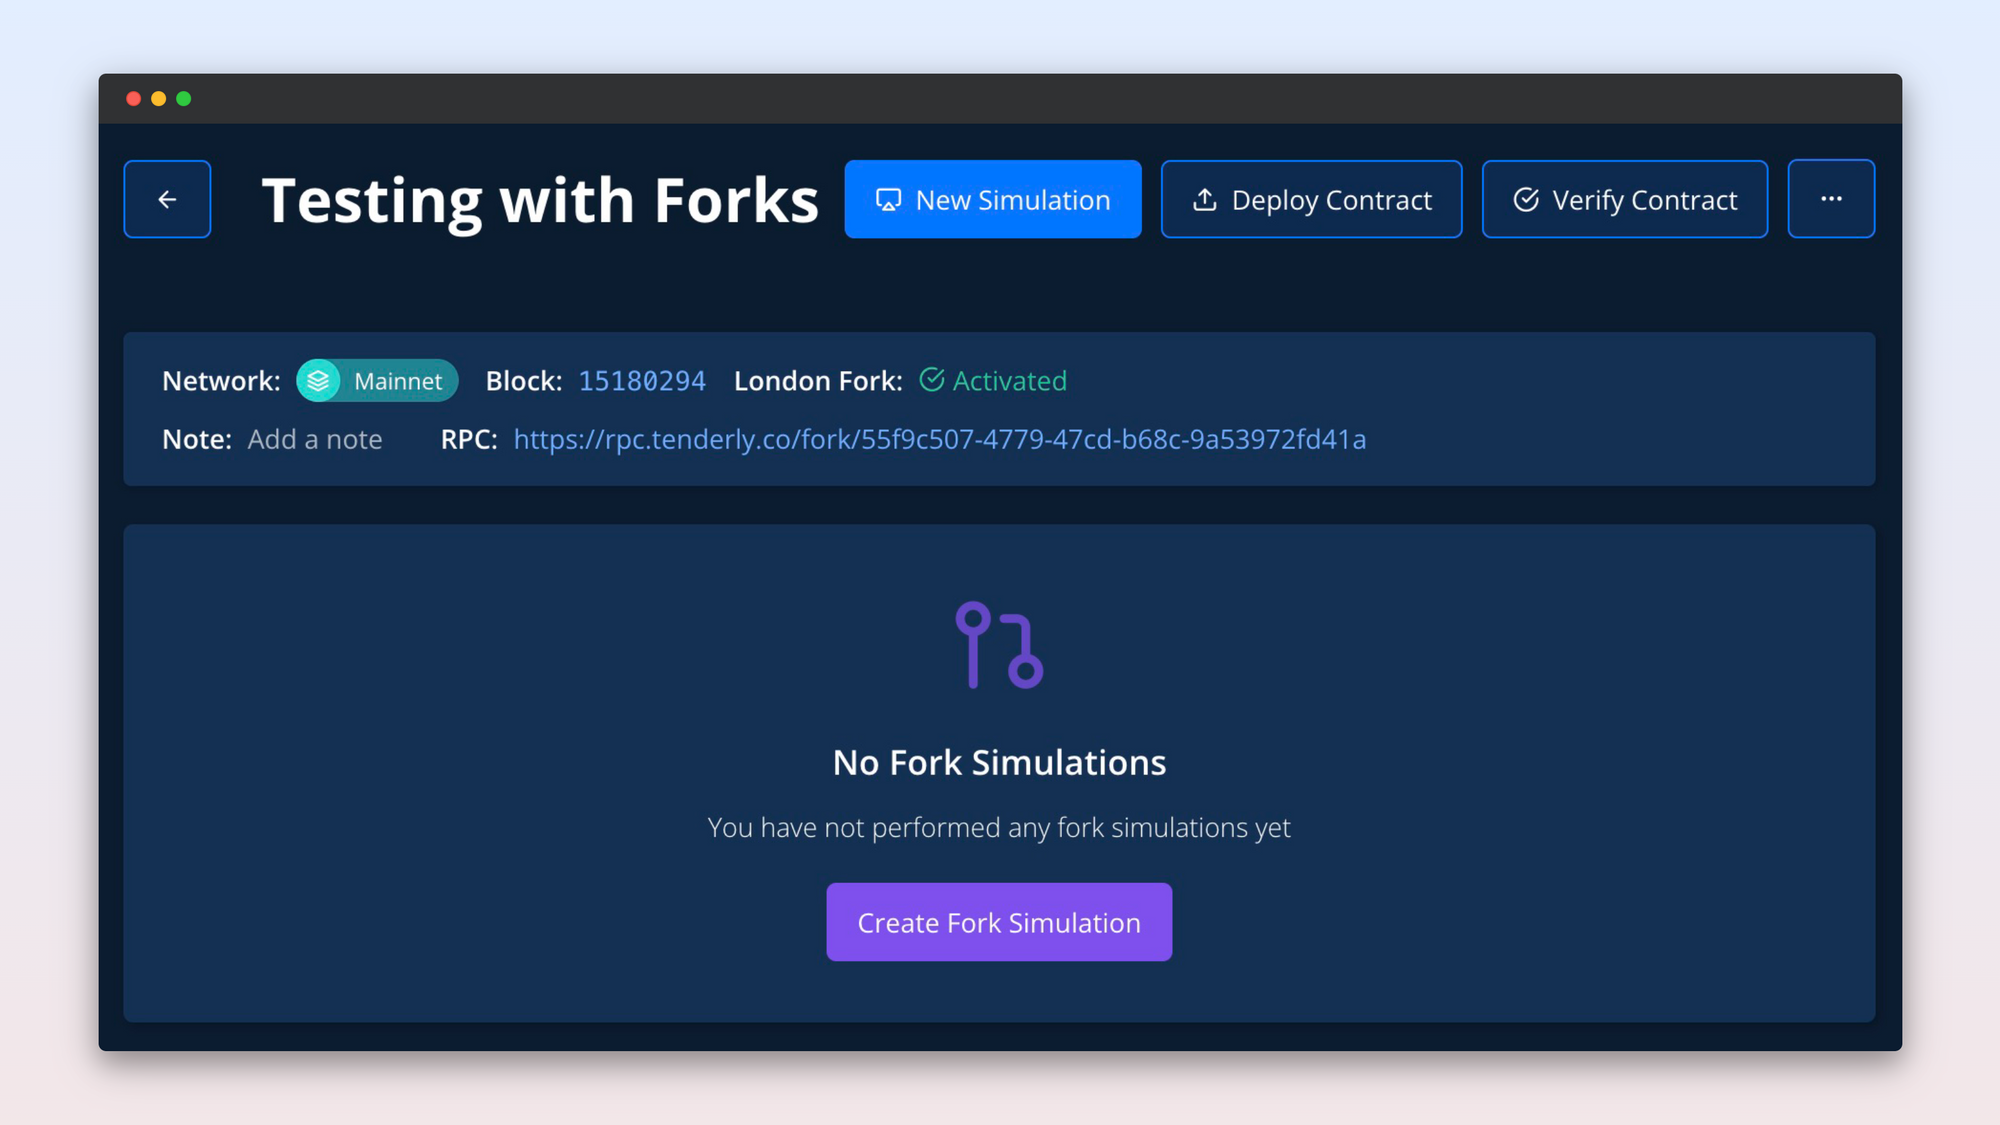The image size is (2000, 1125).
Task: Click the layers icon on the Mainnet badge
Action: click(x=320, y=381)
